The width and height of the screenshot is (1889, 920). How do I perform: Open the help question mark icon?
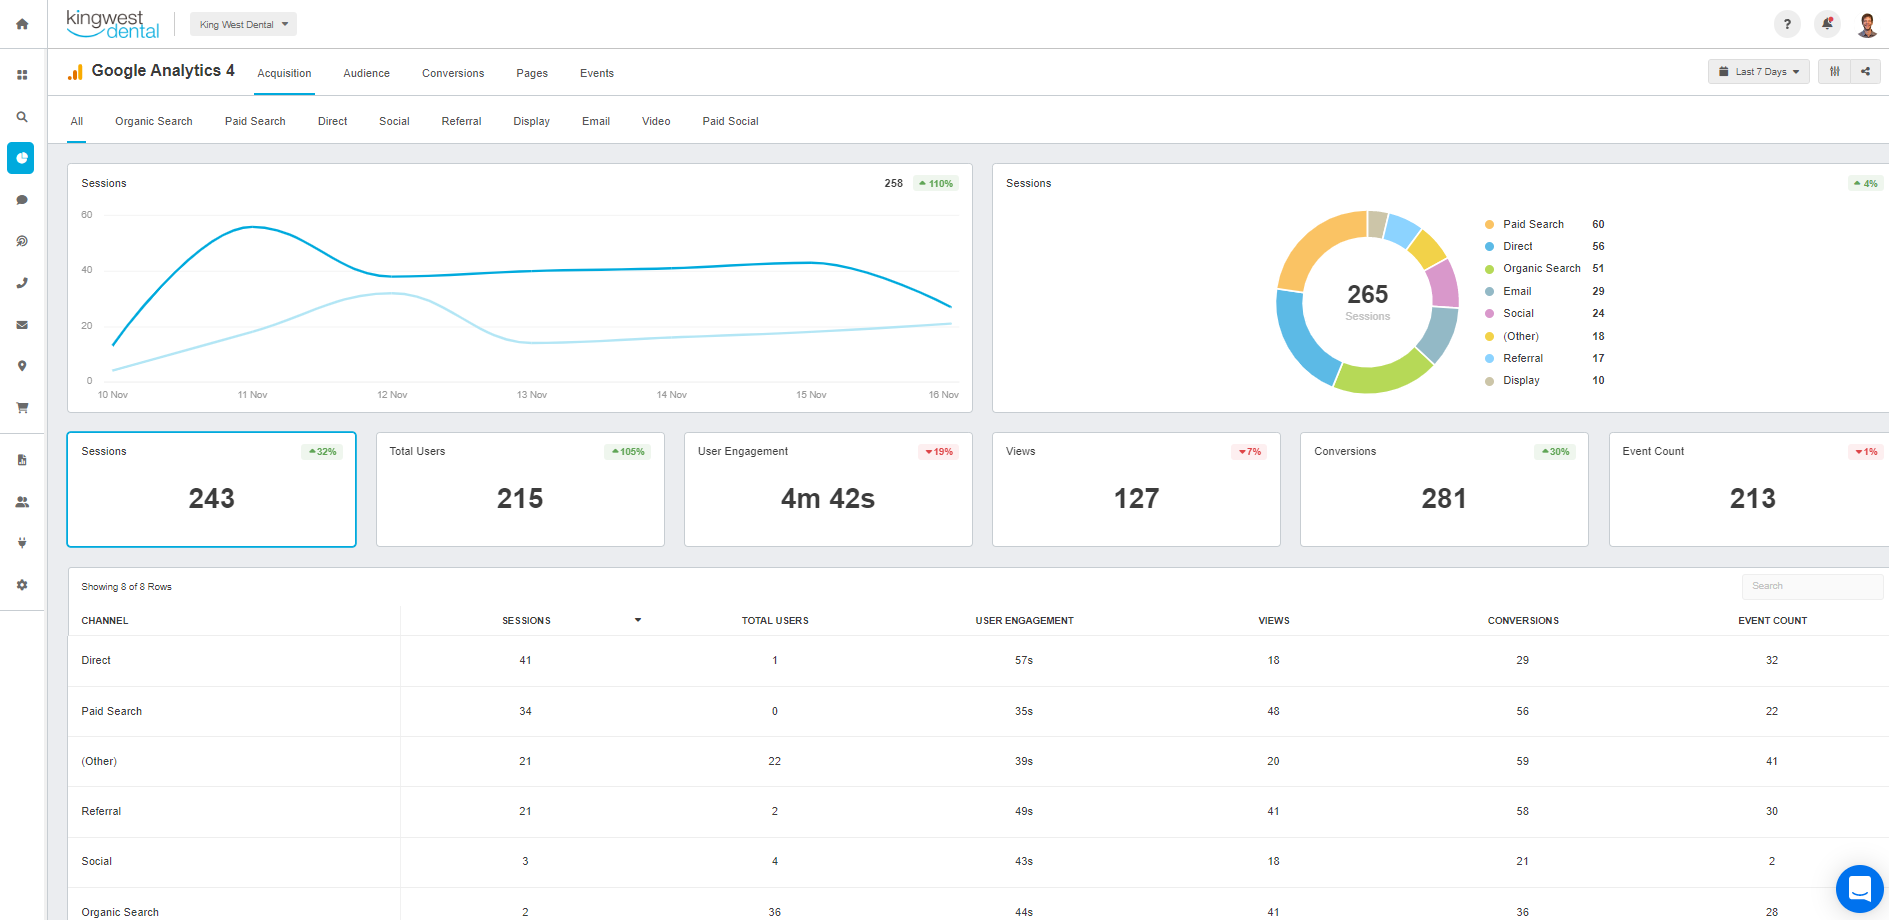(1787, 23)
